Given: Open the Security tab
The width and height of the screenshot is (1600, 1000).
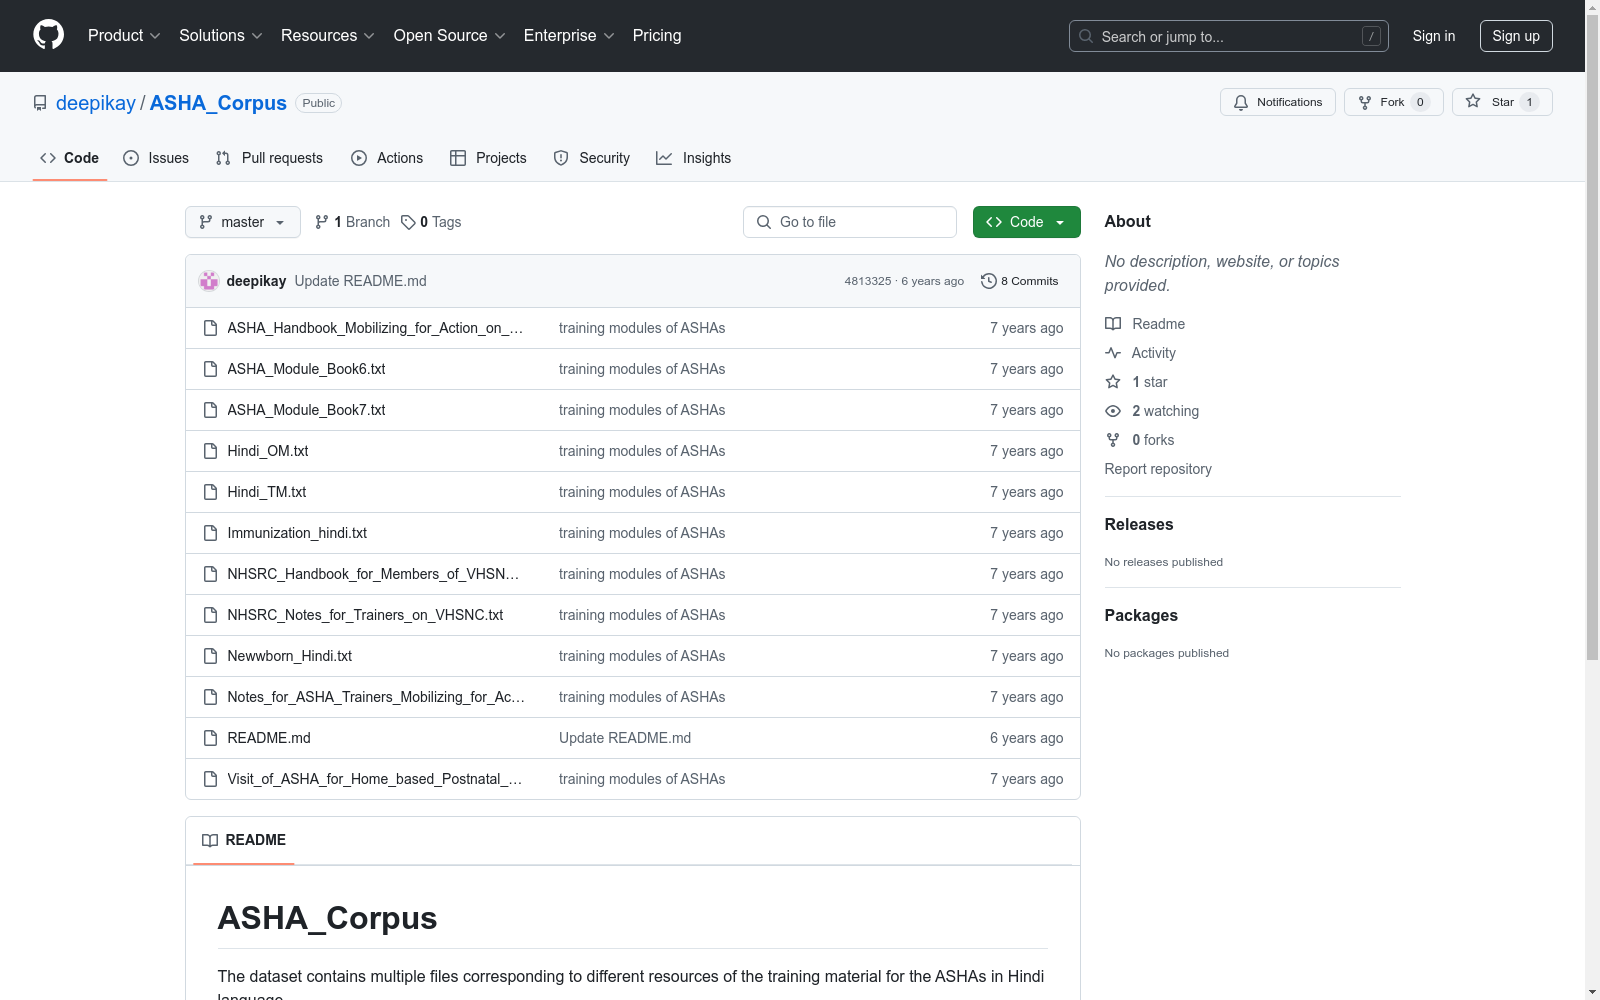Looking at the screenshot, I should coord(592,158).
